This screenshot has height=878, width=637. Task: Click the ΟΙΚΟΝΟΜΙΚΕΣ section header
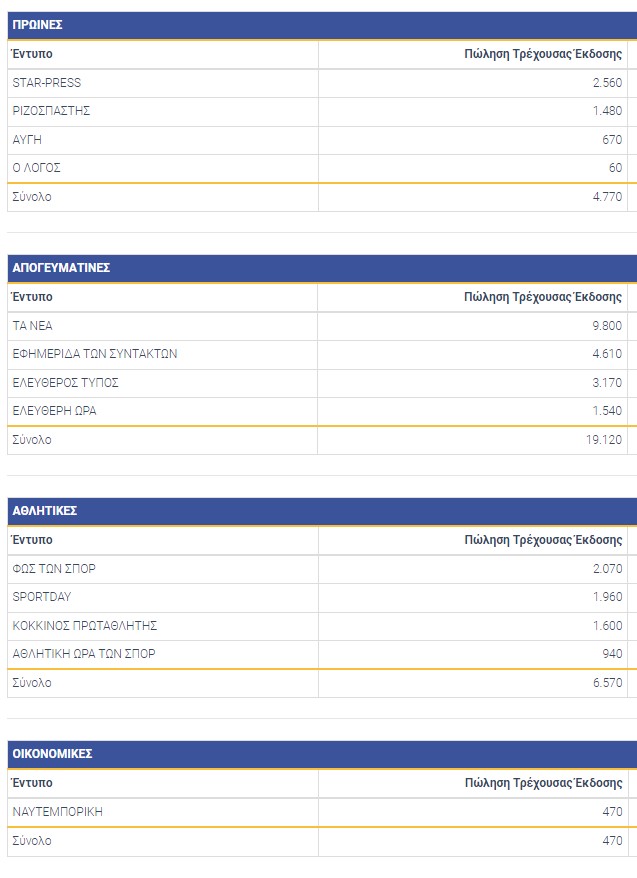(x=52, y=754)
